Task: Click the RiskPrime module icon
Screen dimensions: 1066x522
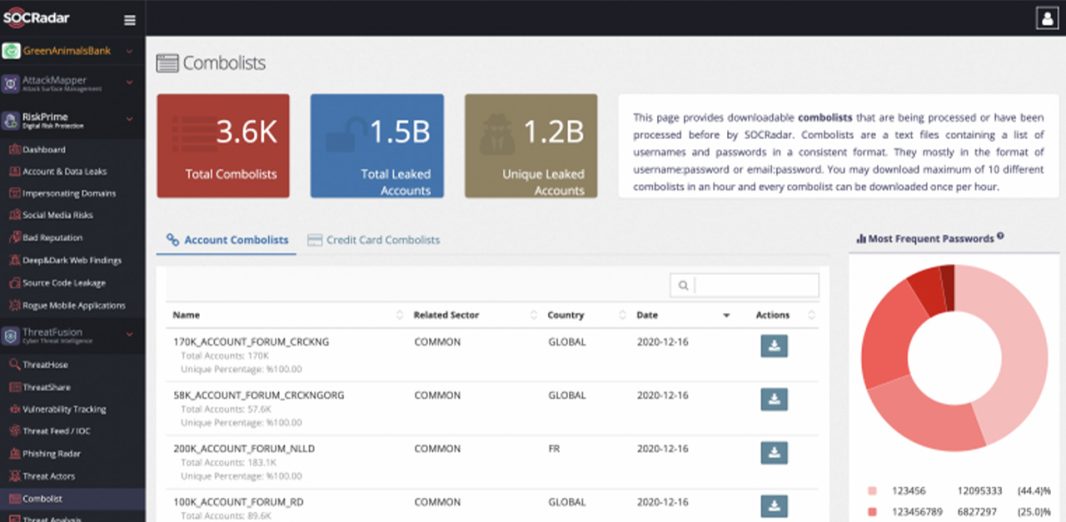Action: (x=11, y=121)
